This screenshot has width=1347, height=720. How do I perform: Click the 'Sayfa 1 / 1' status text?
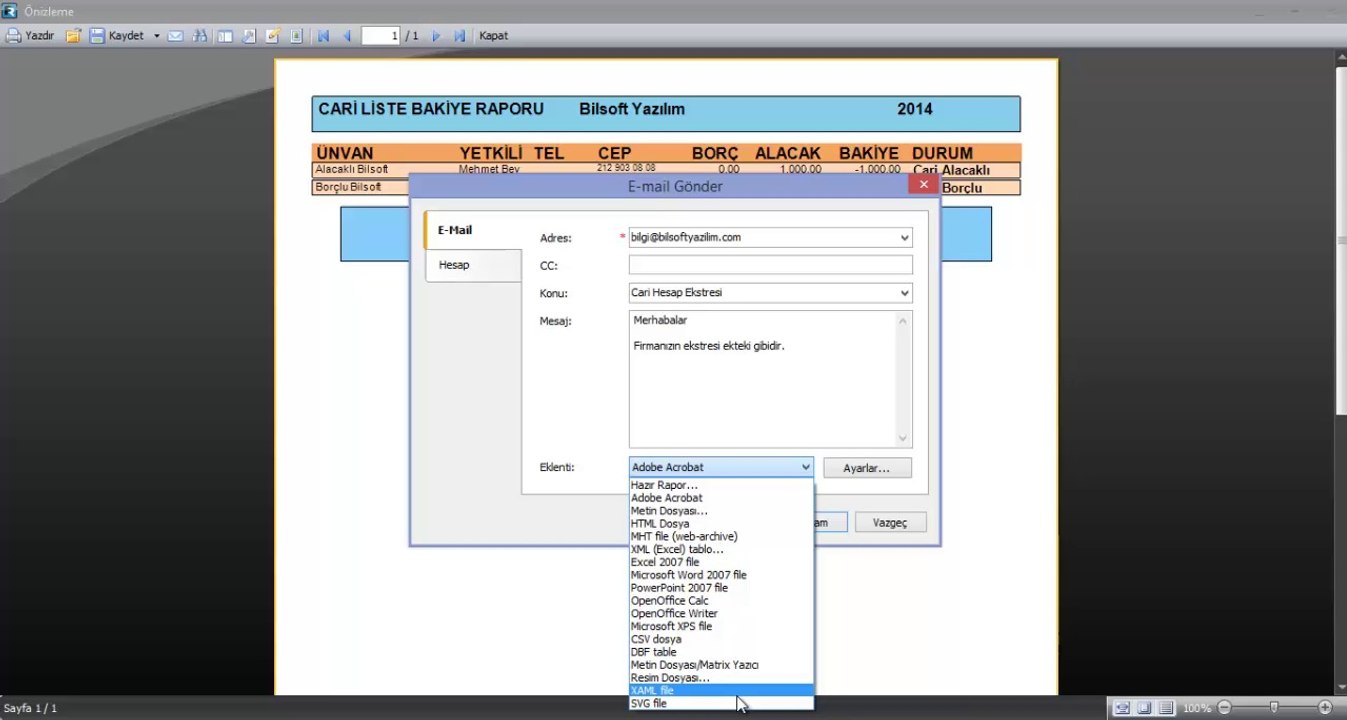click(31, 708)
